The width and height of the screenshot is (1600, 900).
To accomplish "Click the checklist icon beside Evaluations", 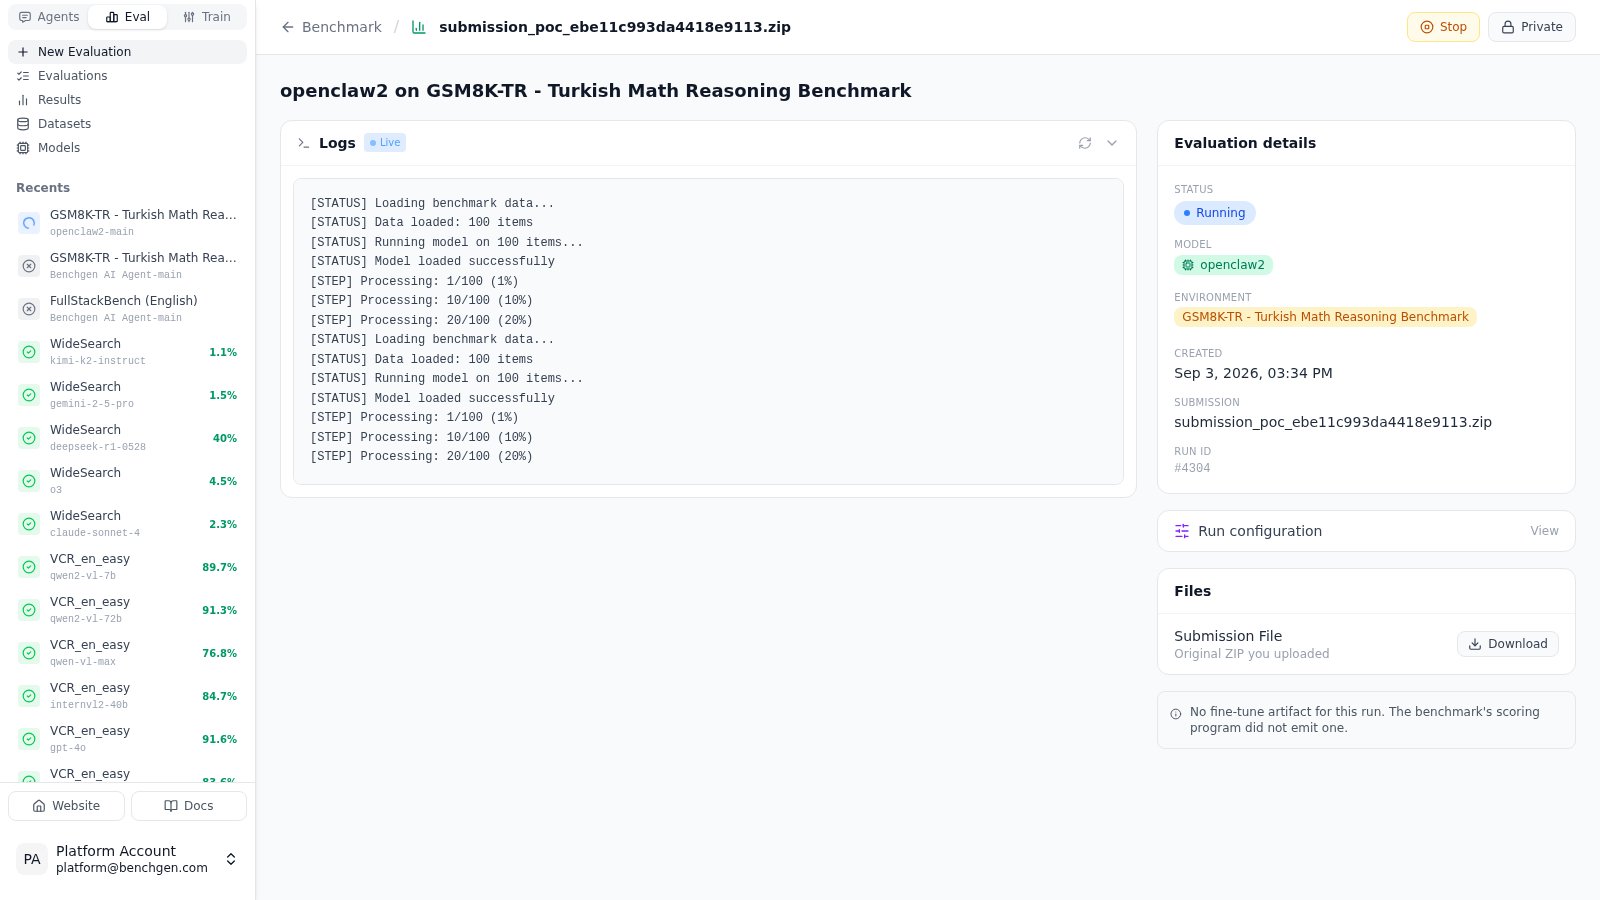I will click(x=23, y=76).
